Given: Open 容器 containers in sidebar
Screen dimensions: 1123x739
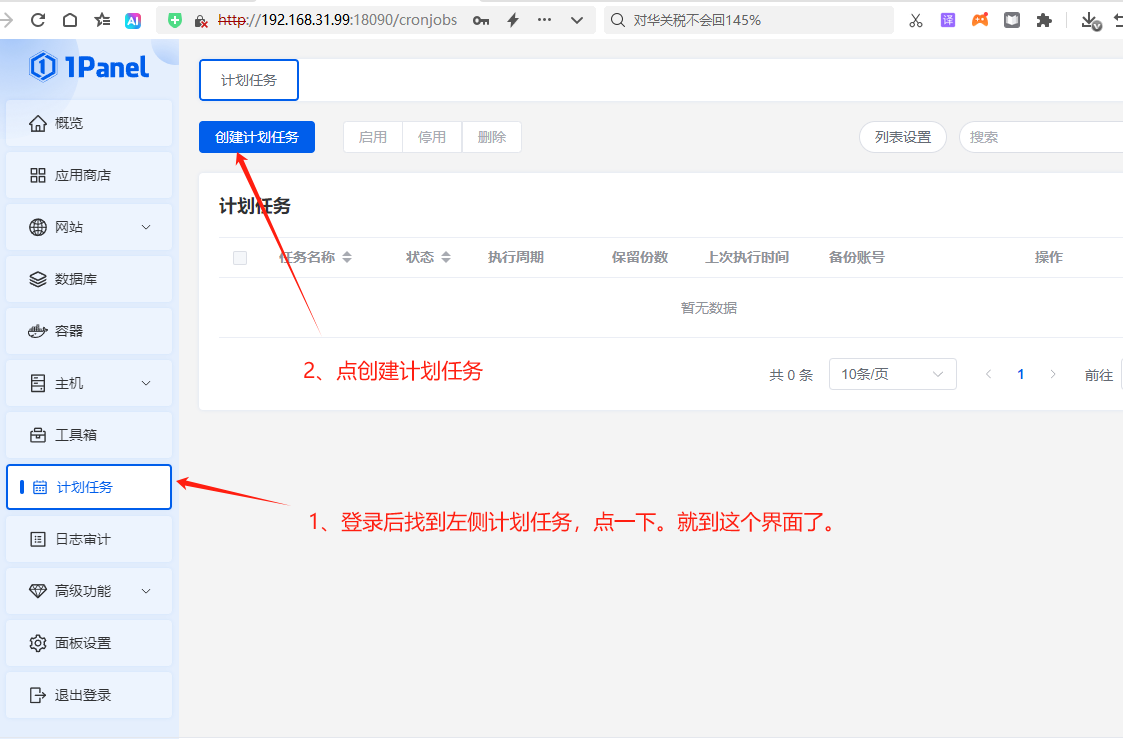Looking at the screenshot, I should [89, 331].
